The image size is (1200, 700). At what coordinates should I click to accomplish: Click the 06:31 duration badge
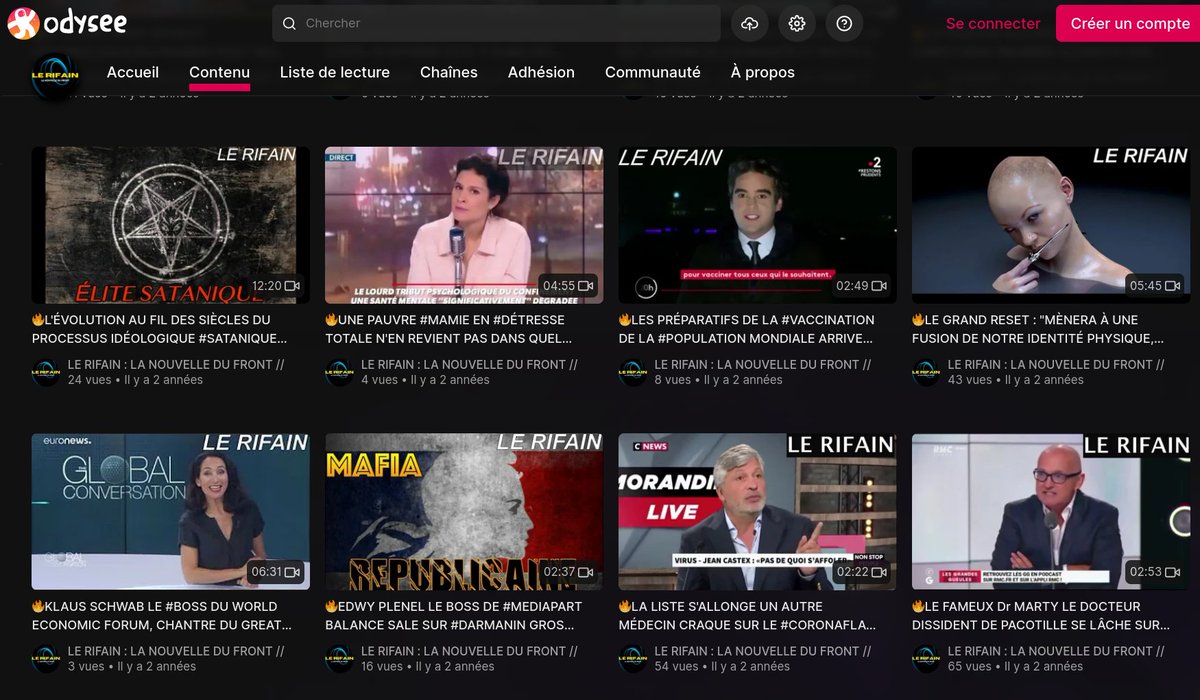click(276, 572)
